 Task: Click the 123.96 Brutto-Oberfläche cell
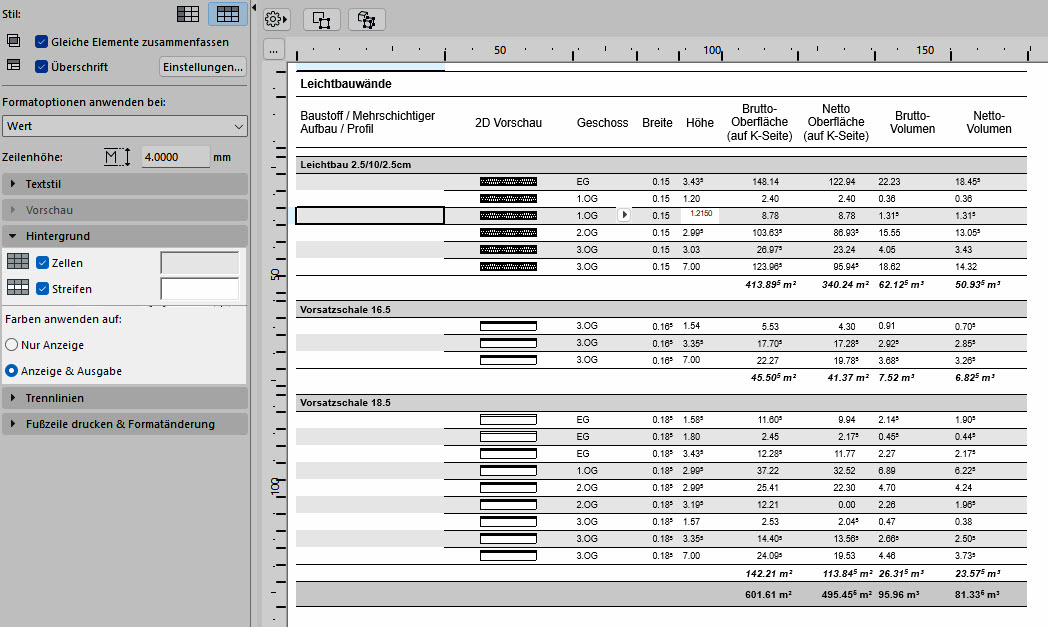pyautogui.click(x=767, y=267)
